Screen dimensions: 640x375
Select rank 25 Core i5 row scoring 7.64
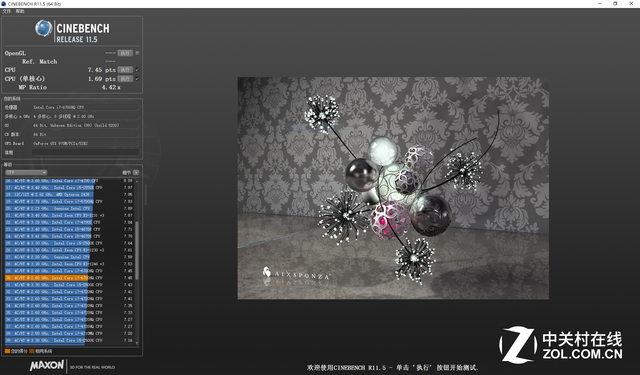[x=69, y=243]
